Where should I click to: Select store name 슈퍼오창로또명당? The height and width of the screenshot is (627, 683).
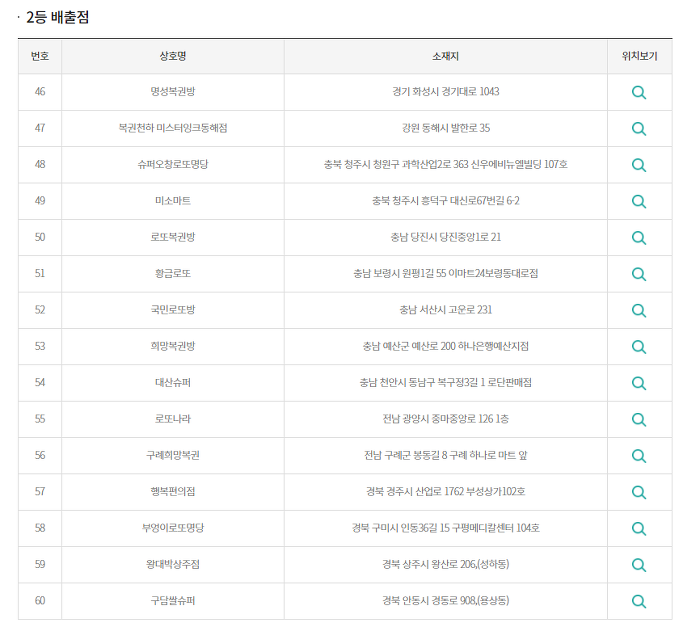(173, 164)
